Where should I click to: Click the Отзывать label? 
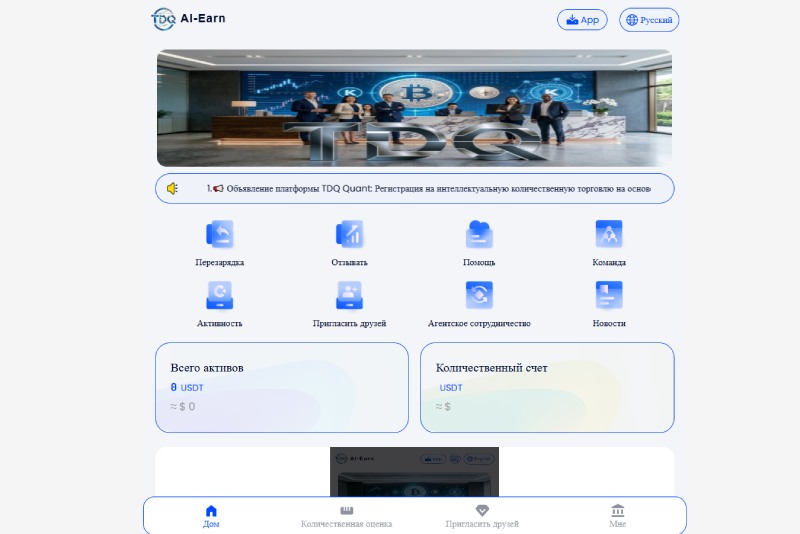point(349,262)
